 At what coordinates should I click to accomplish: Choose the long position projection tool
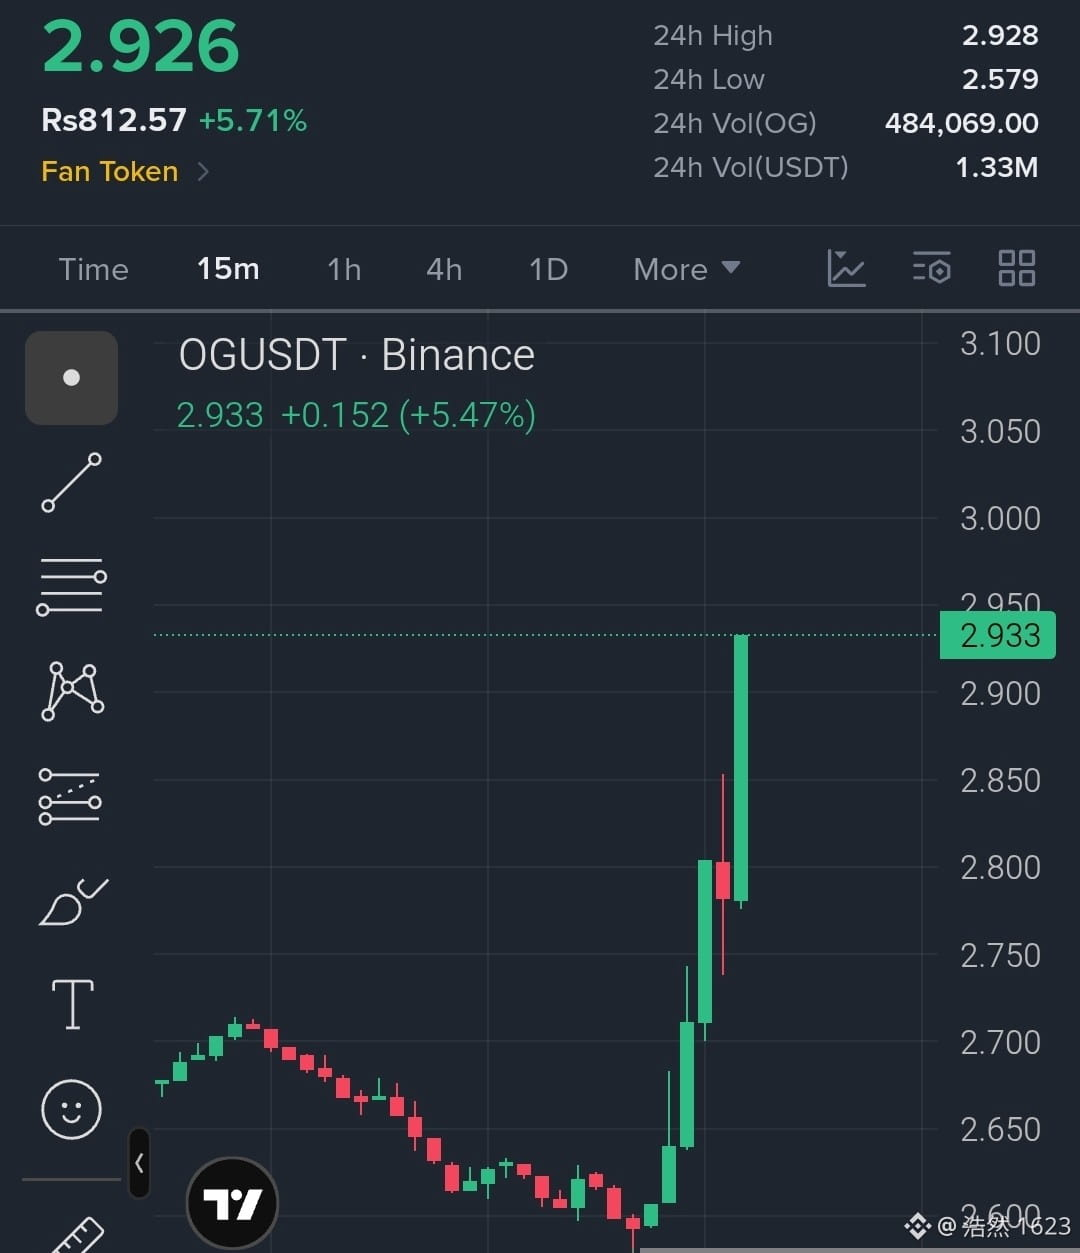pyautogui.click(x=70, y=796)
